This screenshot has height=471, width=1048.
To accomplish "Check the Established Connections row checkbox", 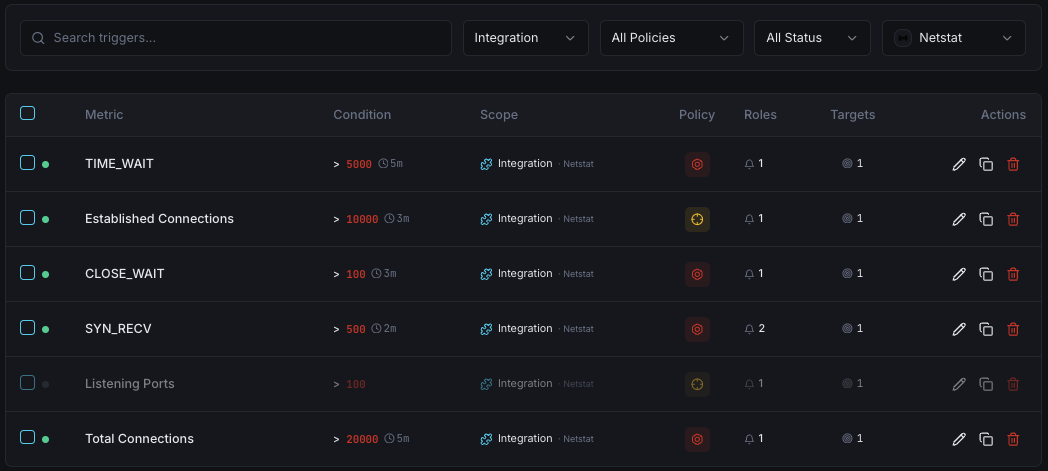I will click(x=27, y=217).
